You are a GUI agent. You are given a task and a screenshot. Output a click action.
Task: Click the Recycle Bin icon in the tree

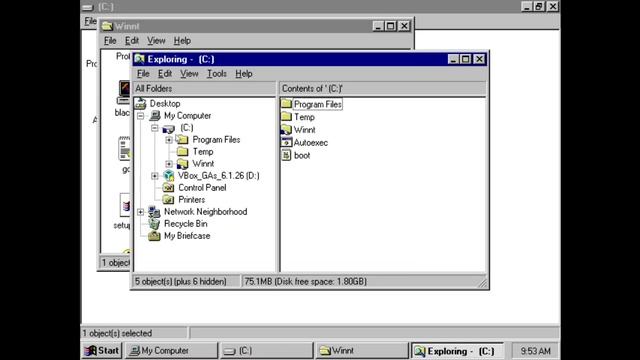(154, 224)
